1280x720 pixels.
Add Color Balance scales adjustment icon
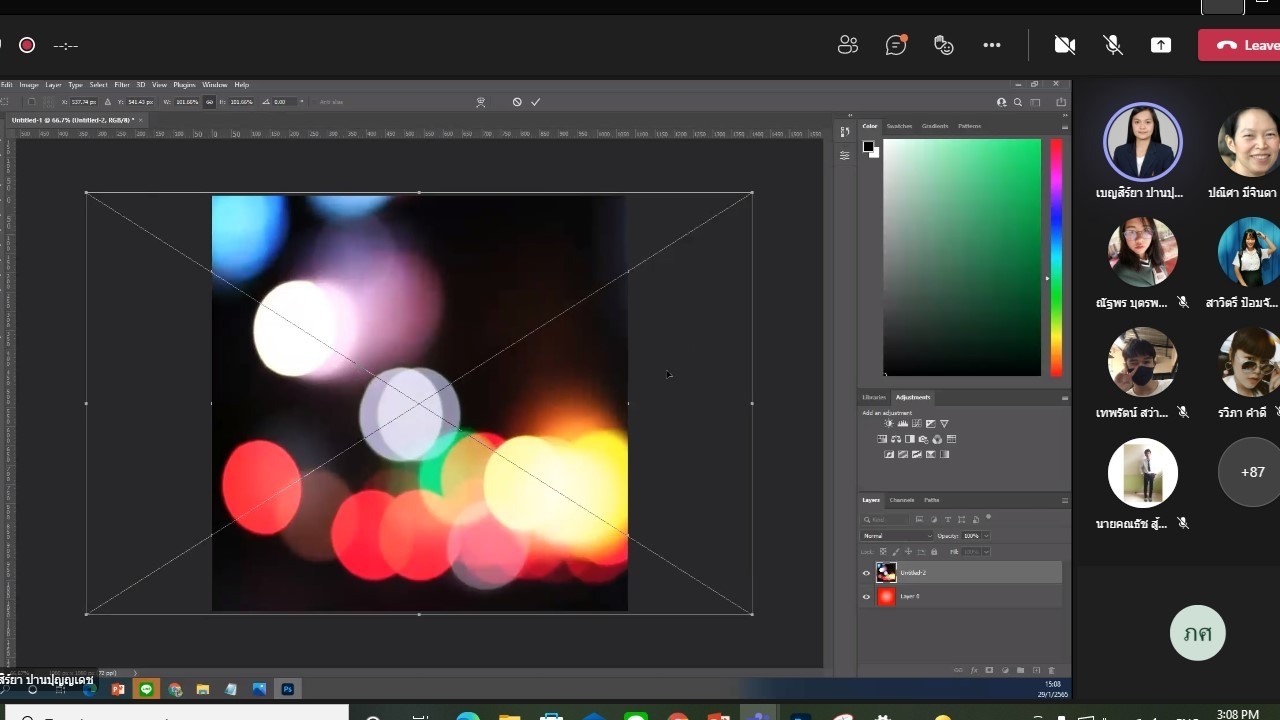[896, 439]
